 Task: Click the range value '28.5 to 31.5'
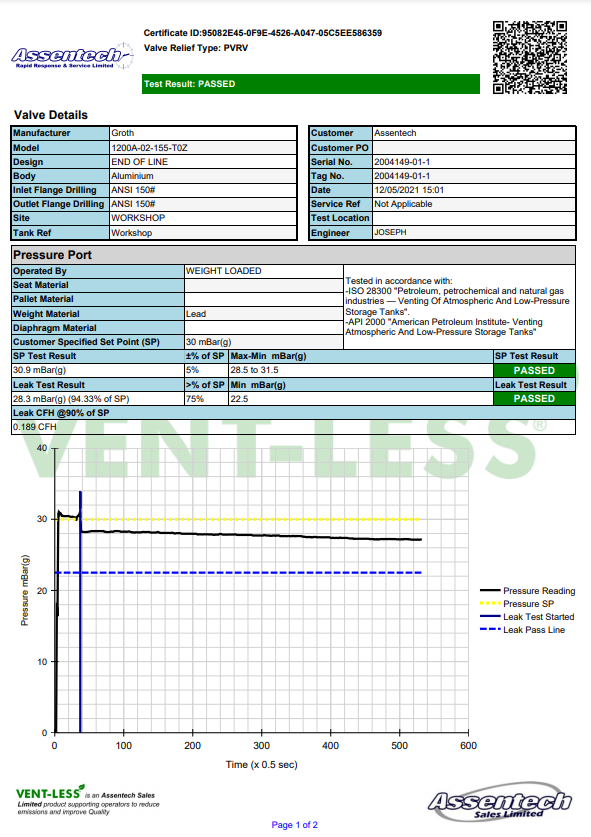coord(255,370)
